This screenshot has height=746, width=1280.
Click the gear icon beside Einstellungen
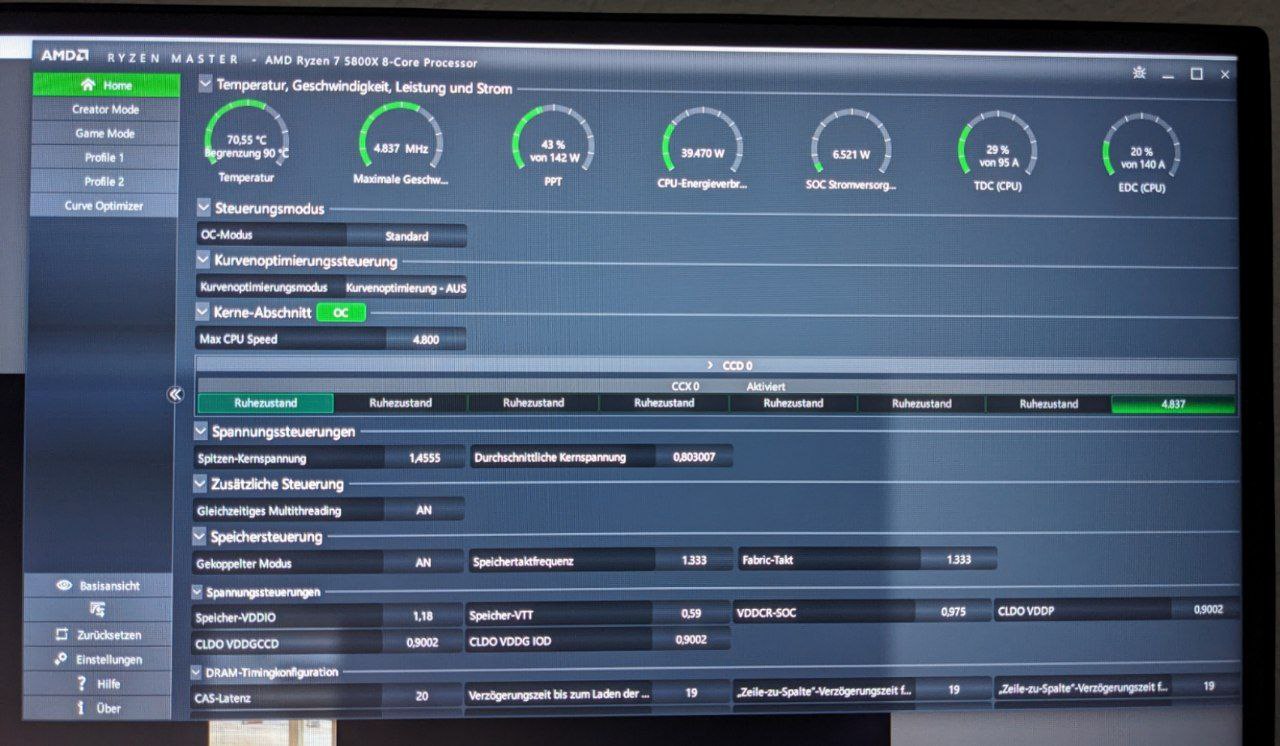(x=61, y=660)
